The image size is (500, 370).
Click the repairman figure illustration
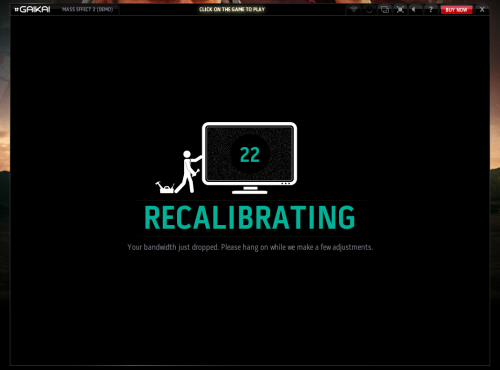[188, 172]
